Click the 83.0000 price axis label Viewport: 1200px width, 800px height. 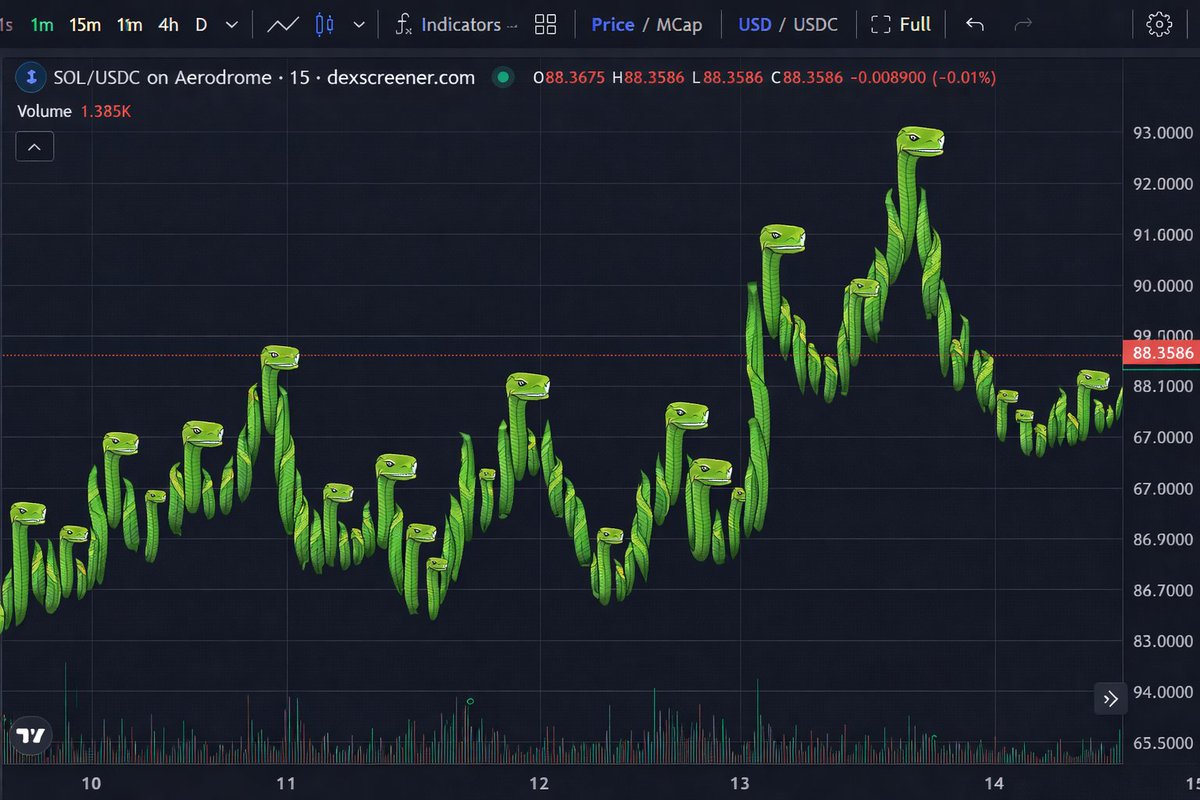[1163, 641]
